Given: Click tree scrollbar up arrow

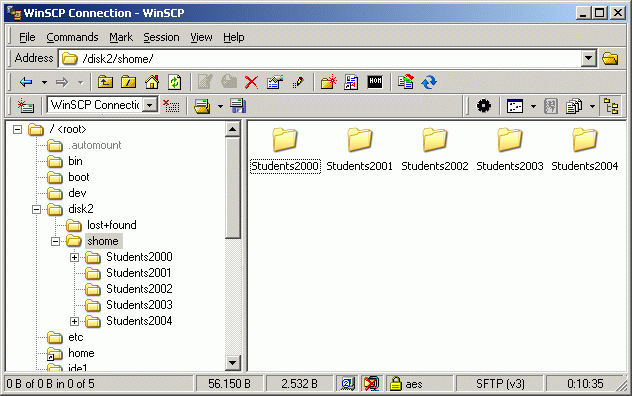Looking at the screenshot, I should point(233,129).
